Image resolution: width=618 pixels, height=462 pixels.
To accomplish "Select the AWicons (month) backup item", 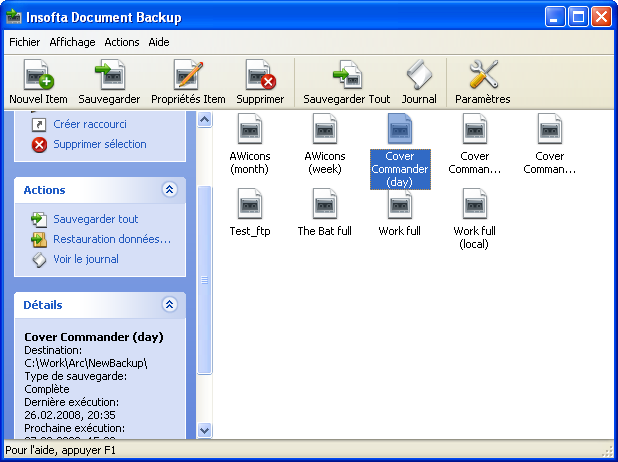I will 250,144.
